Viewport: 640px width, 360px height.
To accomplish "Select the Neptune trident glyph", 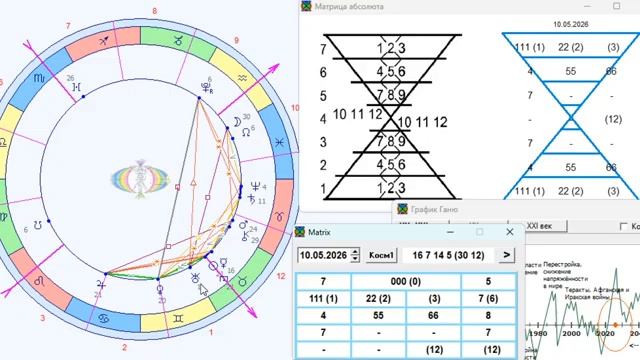I will pyautogui.click(x=255, y=187).
